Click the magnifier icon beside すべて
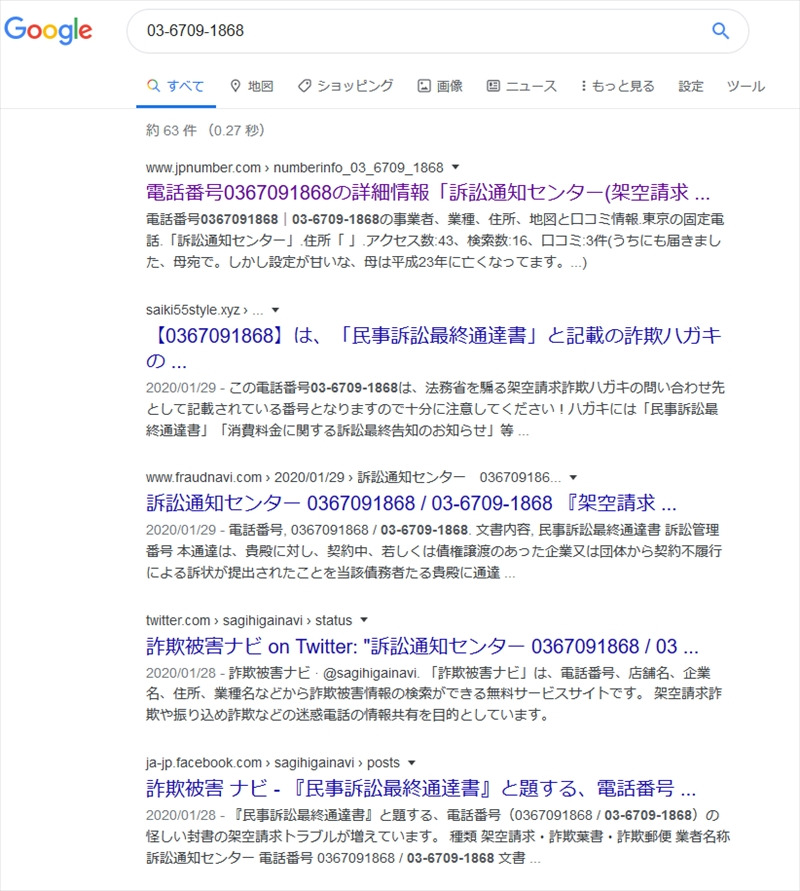This screenshot has height=891, width=800. click(153, 86)
